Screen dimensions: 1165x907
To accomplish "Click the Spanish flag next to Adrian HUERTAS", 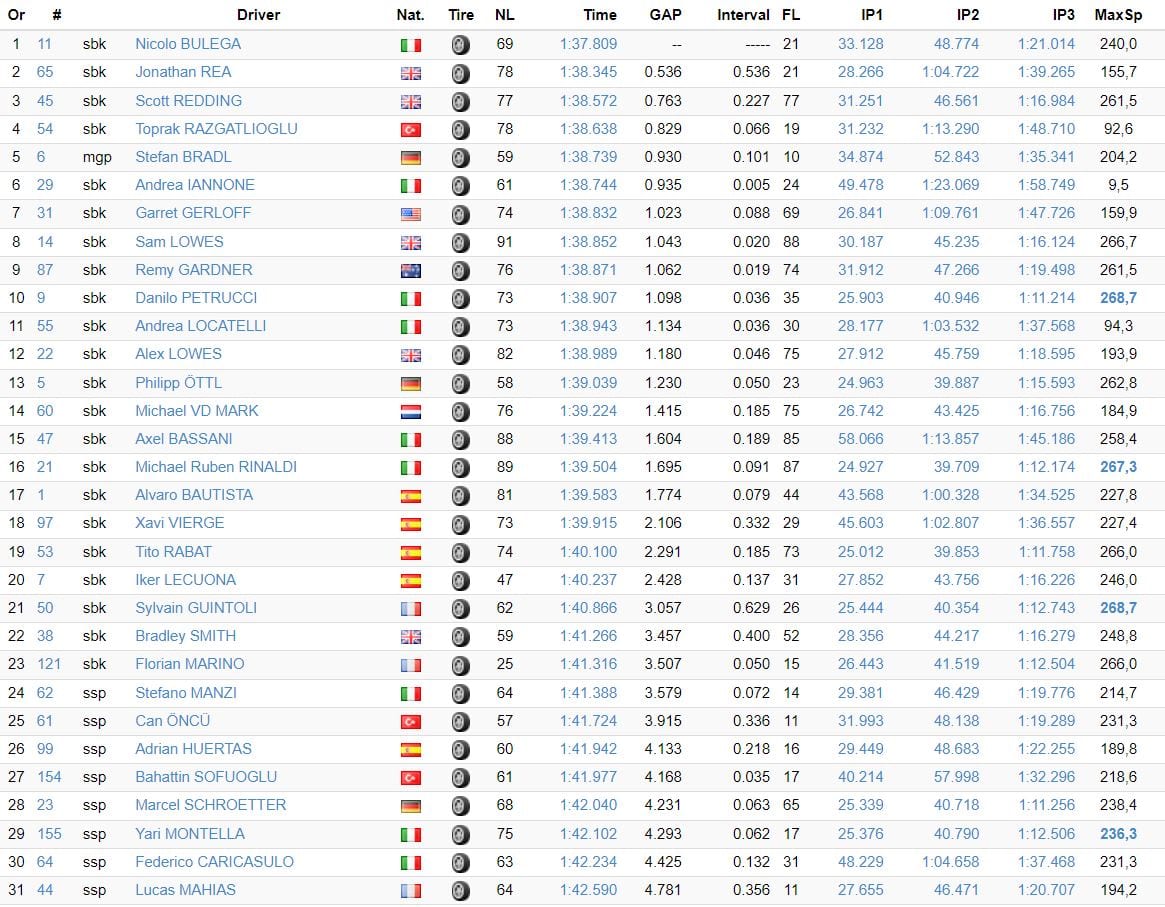I will click(x=410, y=750).
